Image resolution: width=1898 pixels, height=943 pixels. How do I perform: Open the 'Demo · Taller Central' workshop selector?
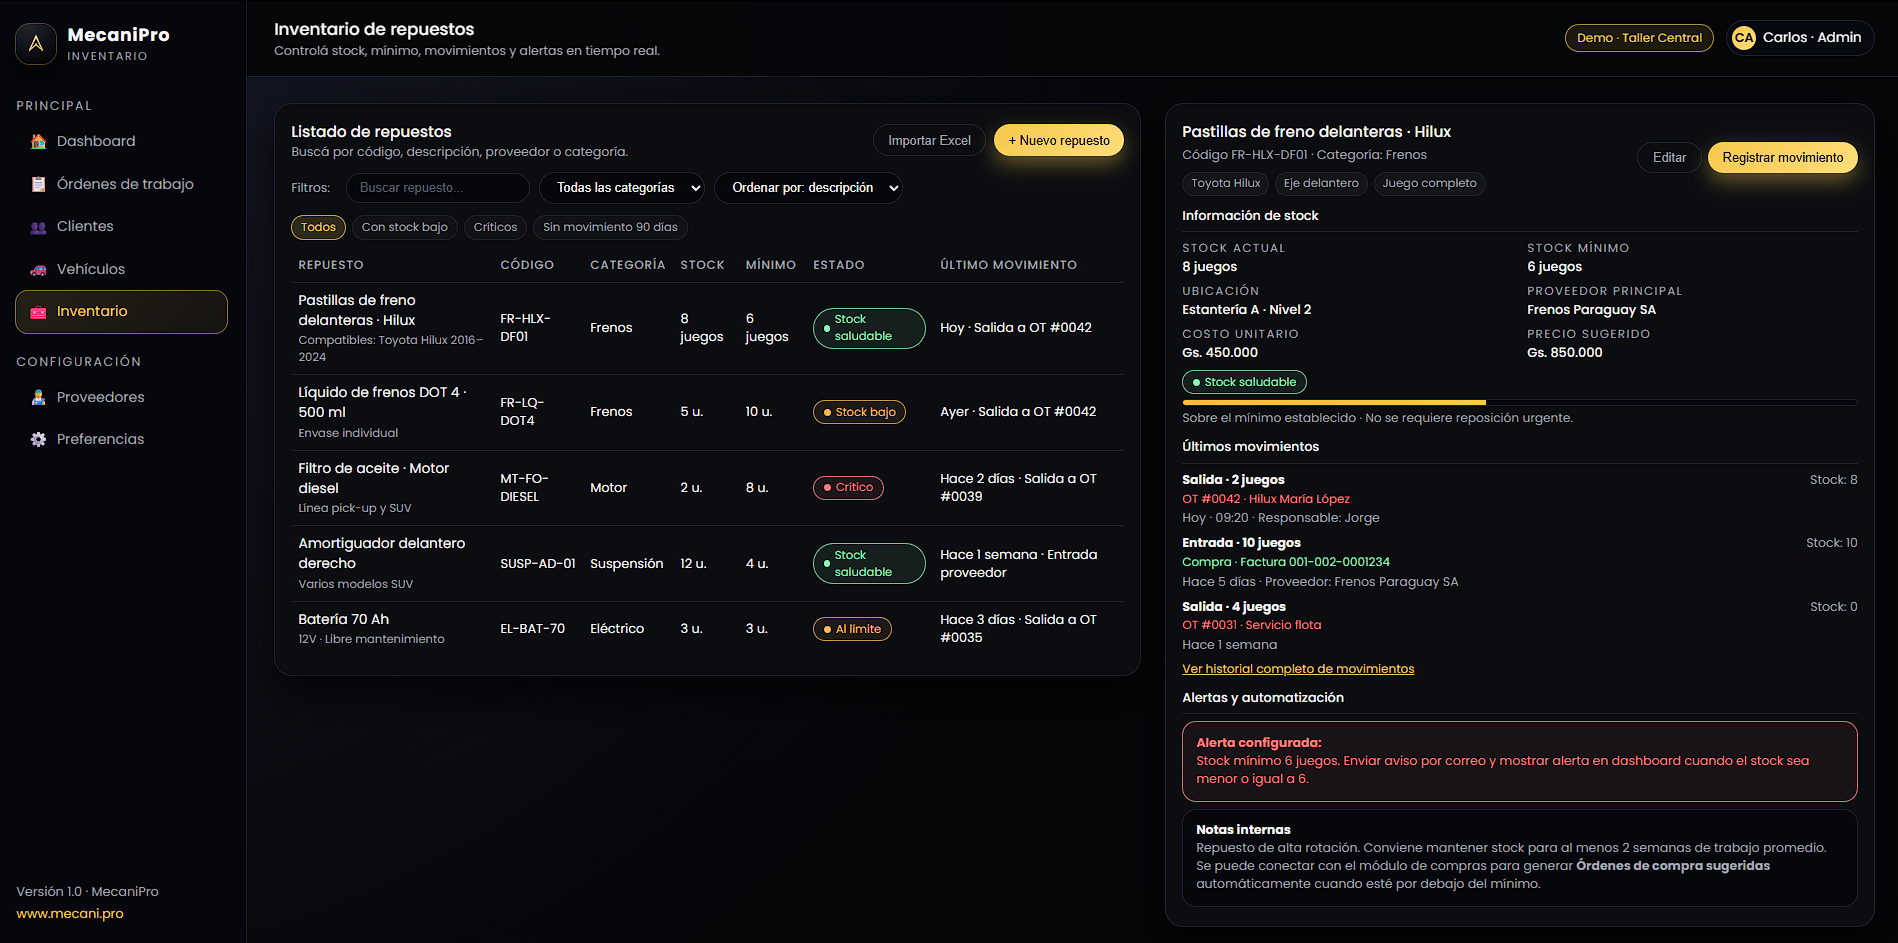pyautogui.click(x=1638, y=38)
